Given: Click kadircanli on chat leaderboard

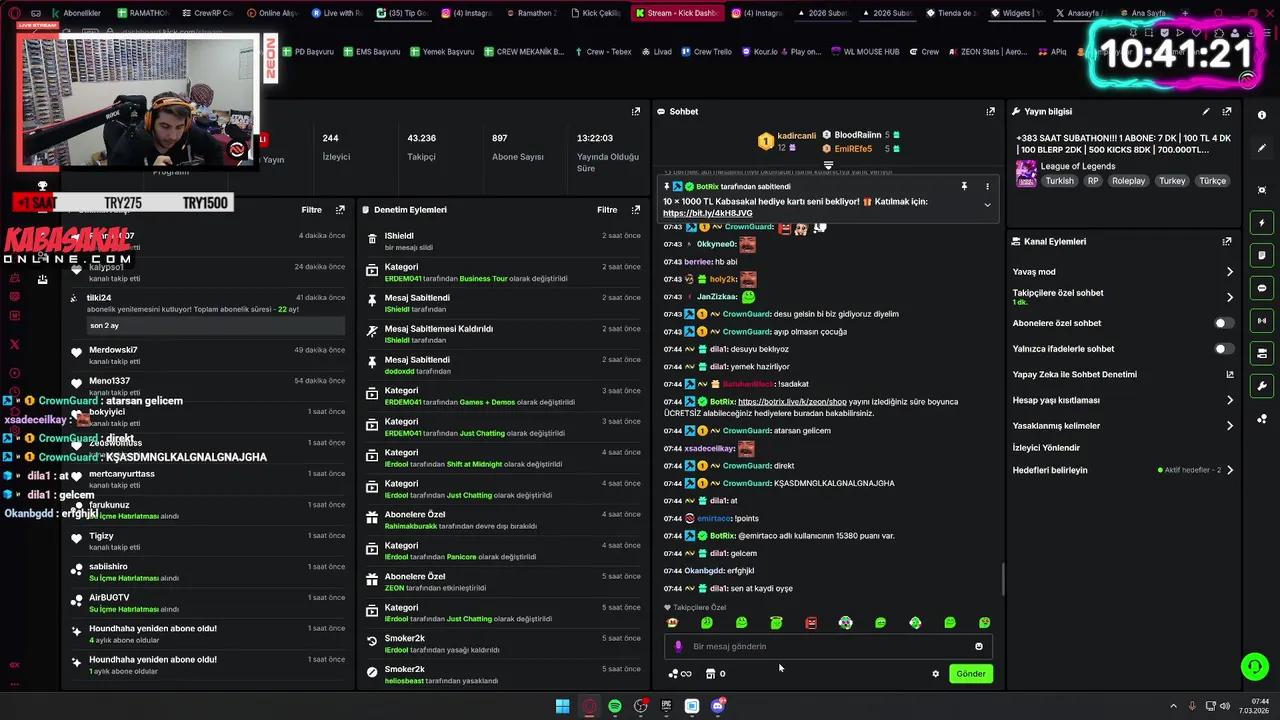Looking at the screenshot, I should coord(796,136).
